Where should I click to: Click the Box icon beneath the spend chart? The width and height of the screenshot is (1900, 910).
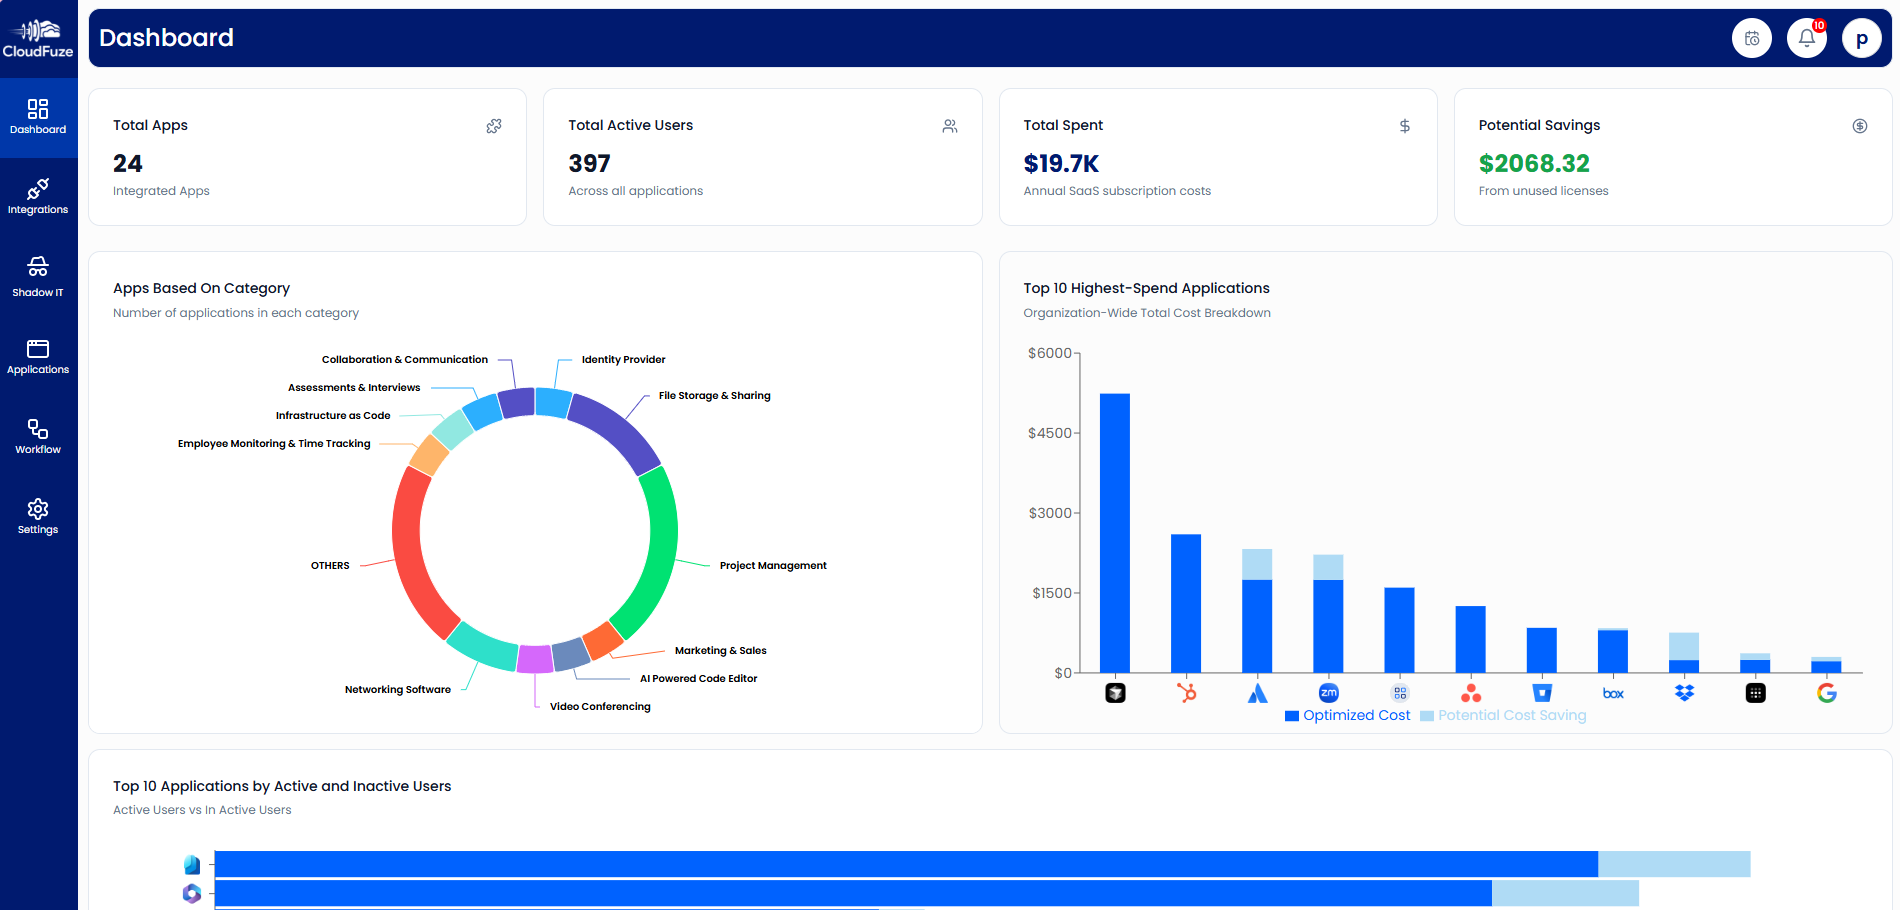click(x=1612, y=692)
